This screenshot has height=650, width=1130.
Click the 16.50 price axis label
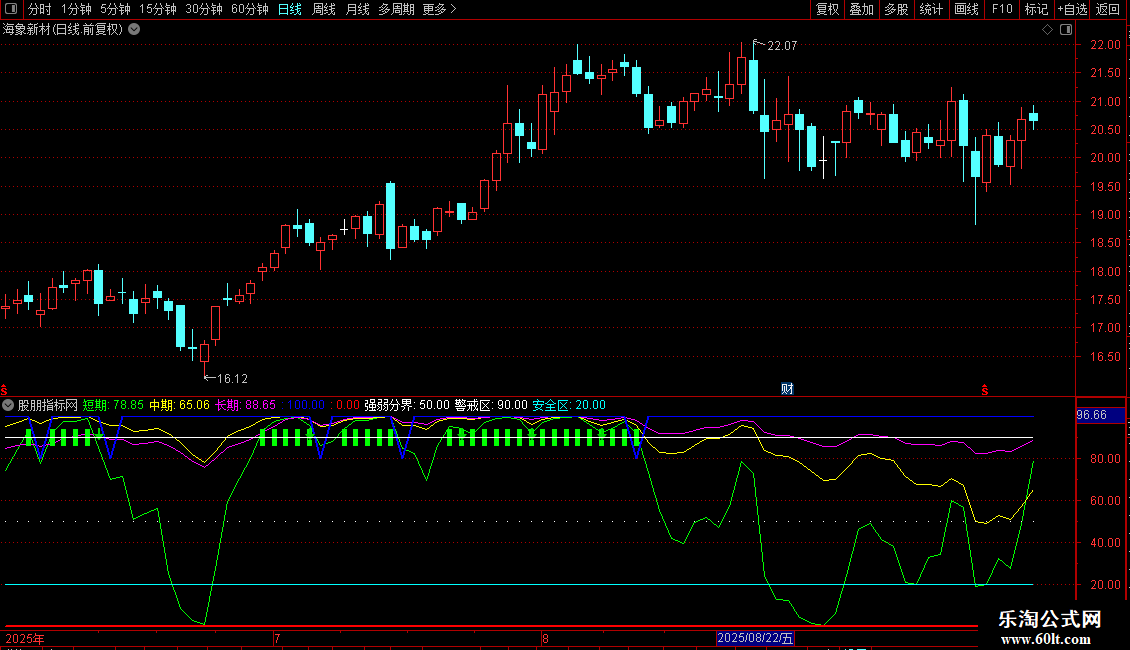[1105, 357]
